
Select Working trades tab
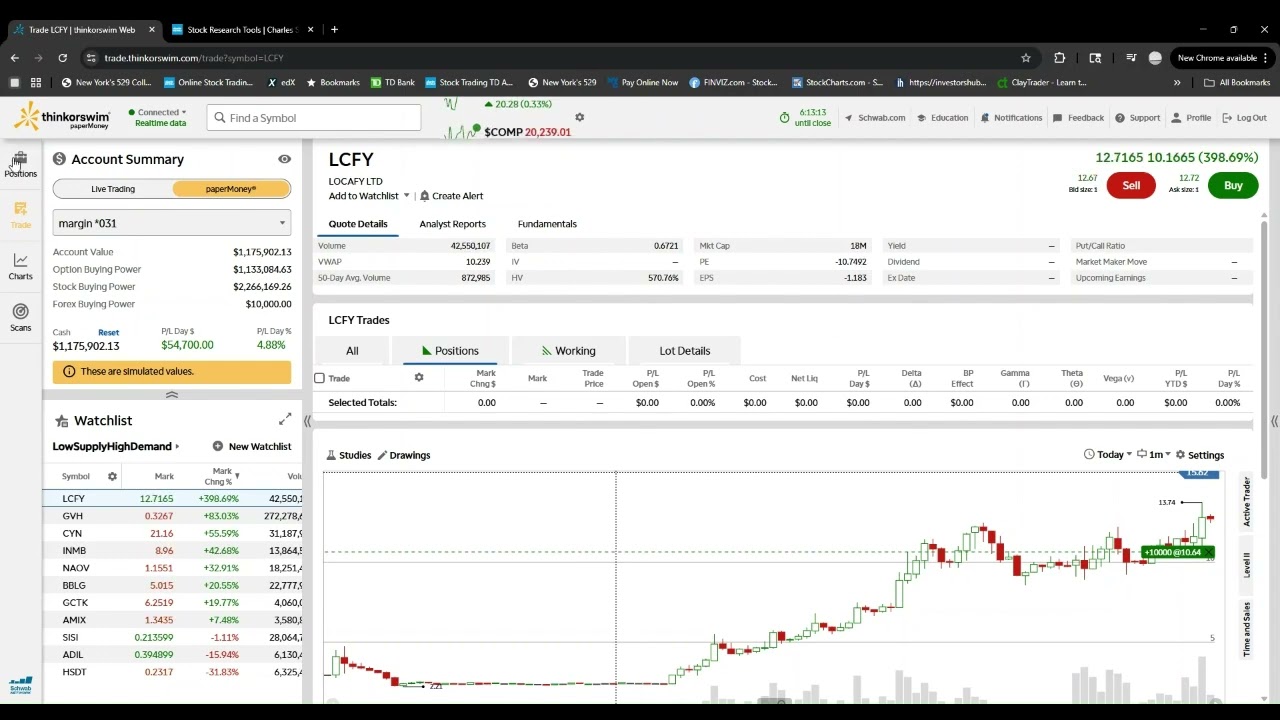point(568,351)
